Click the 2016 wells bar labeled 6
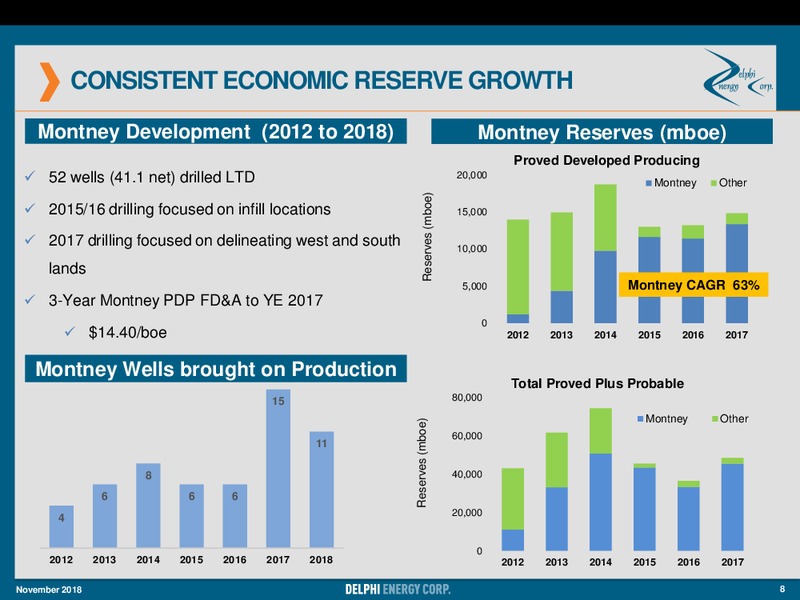The image size is (800, 600). coord(235,516)
